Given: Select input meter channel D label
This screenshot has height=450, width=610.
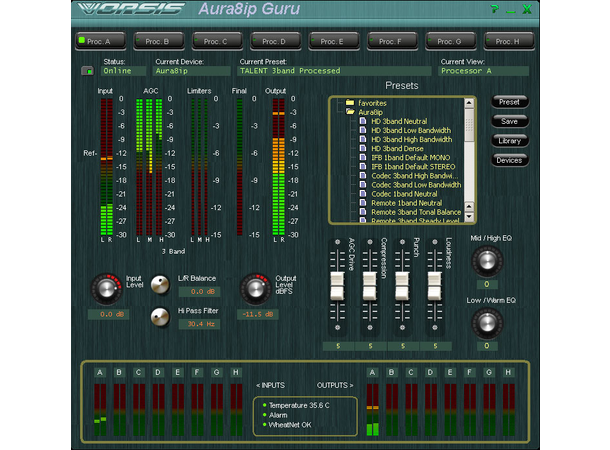Looking at the screenshot, I should point(158,373).
